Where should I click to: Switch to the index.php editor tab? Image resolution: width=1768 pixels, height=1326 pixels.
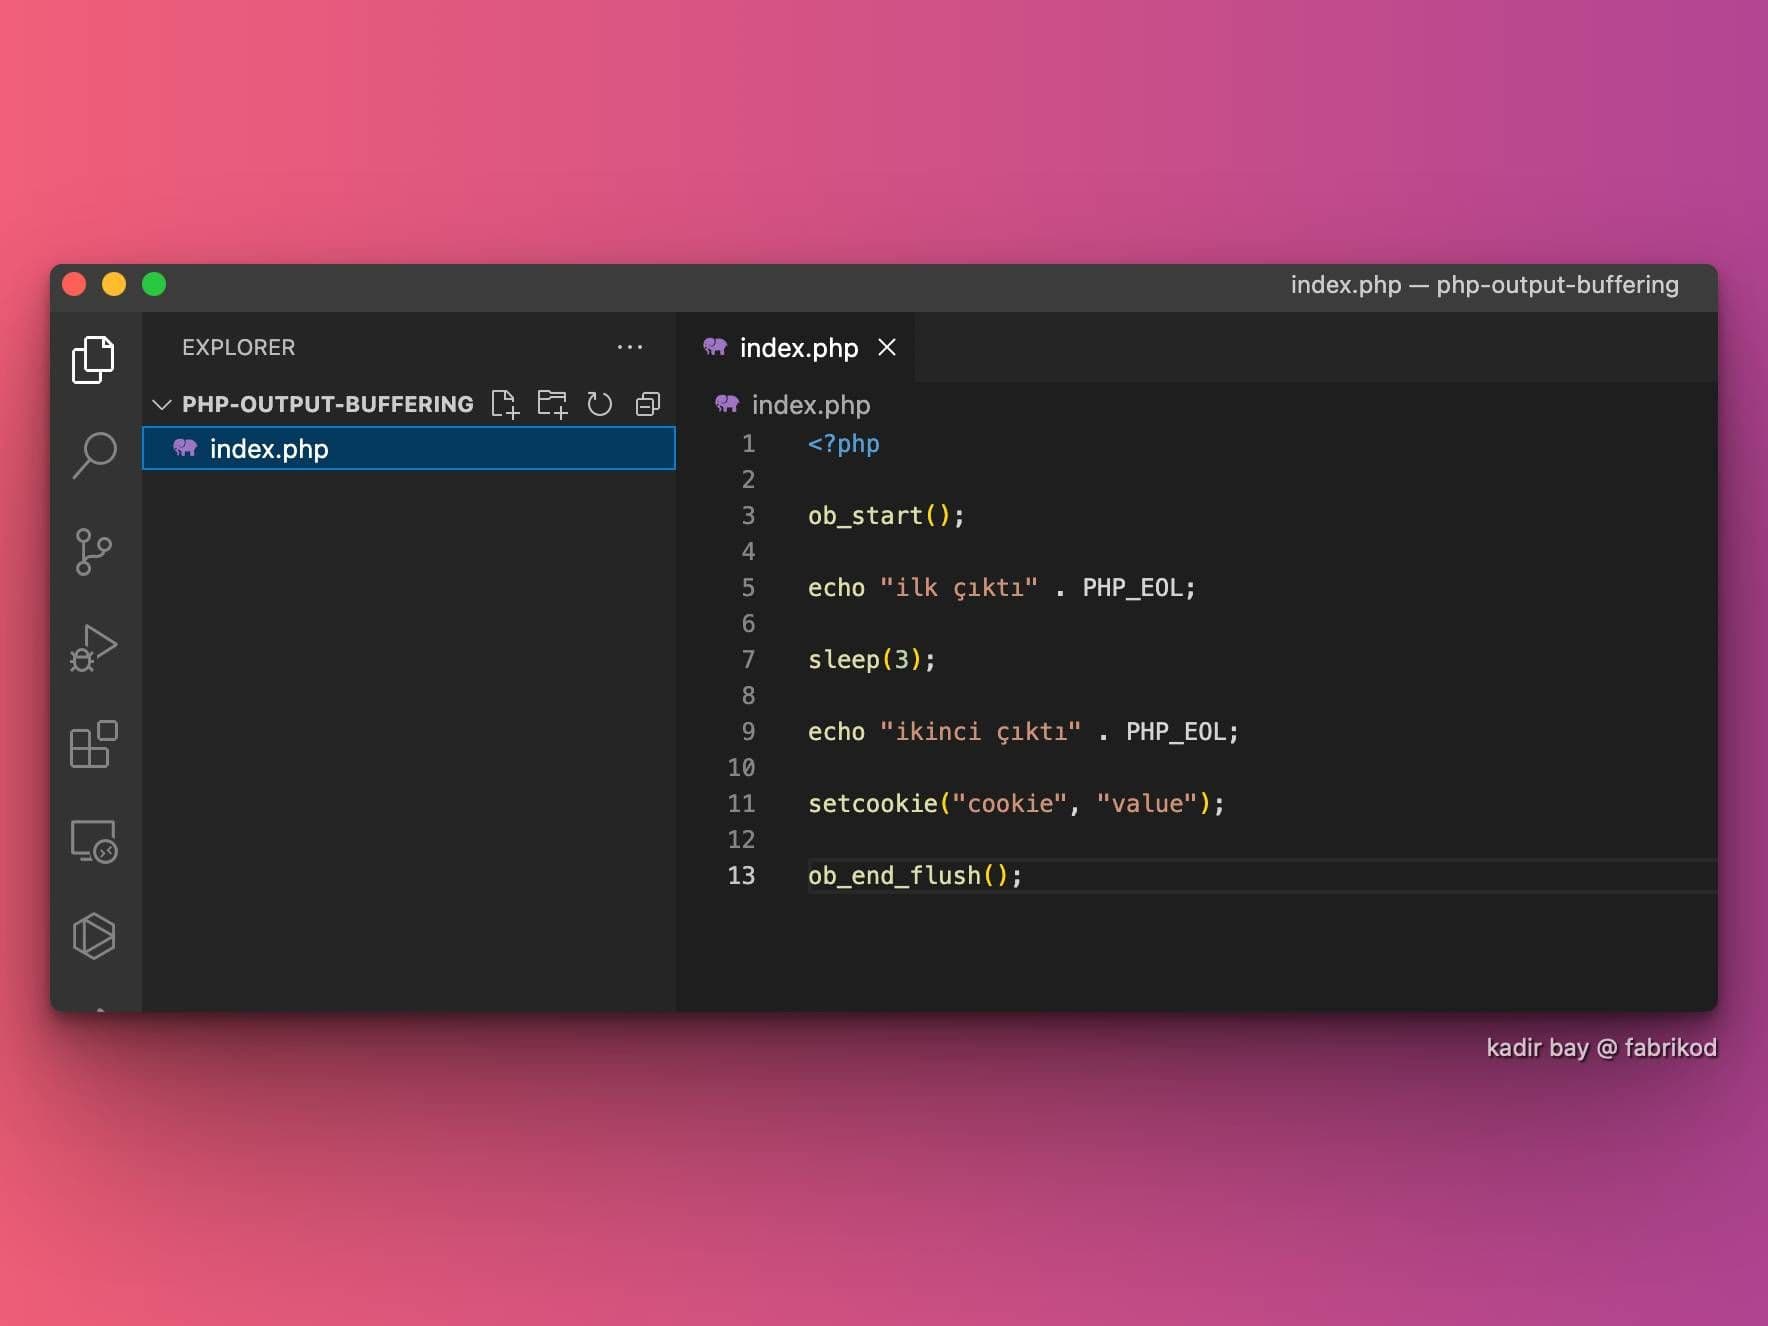point(798,348)
